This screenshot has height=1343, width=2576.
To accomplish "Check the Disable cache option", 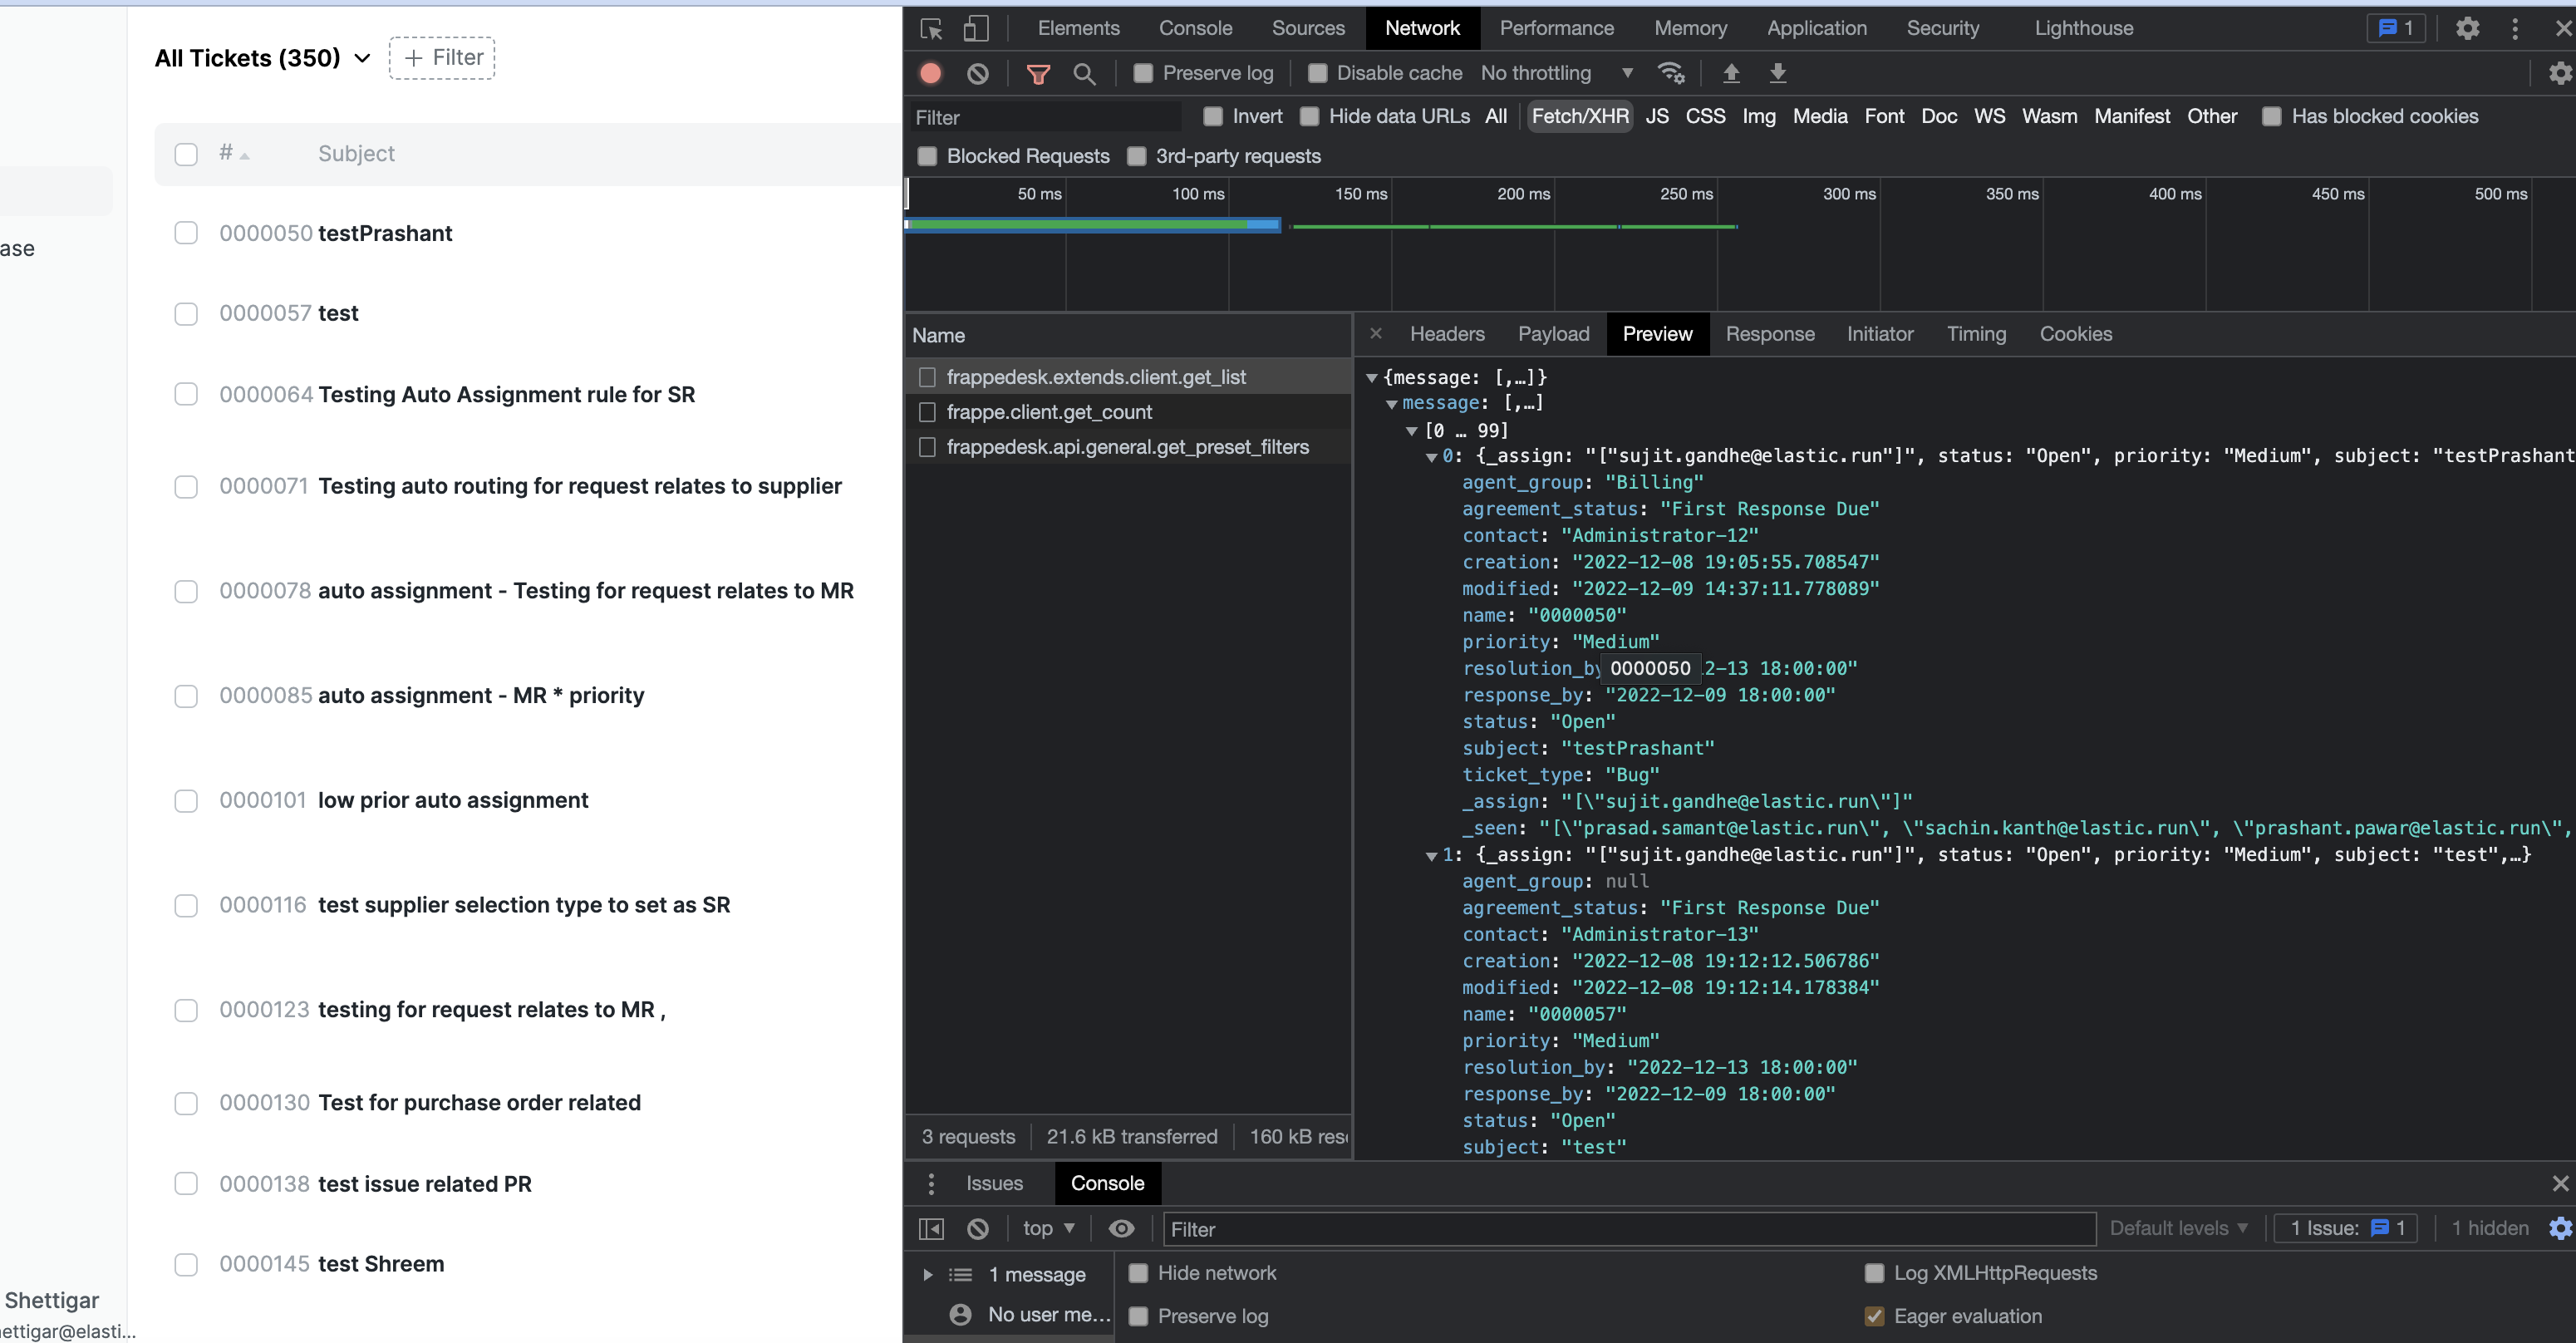I will click(1317, 73).
